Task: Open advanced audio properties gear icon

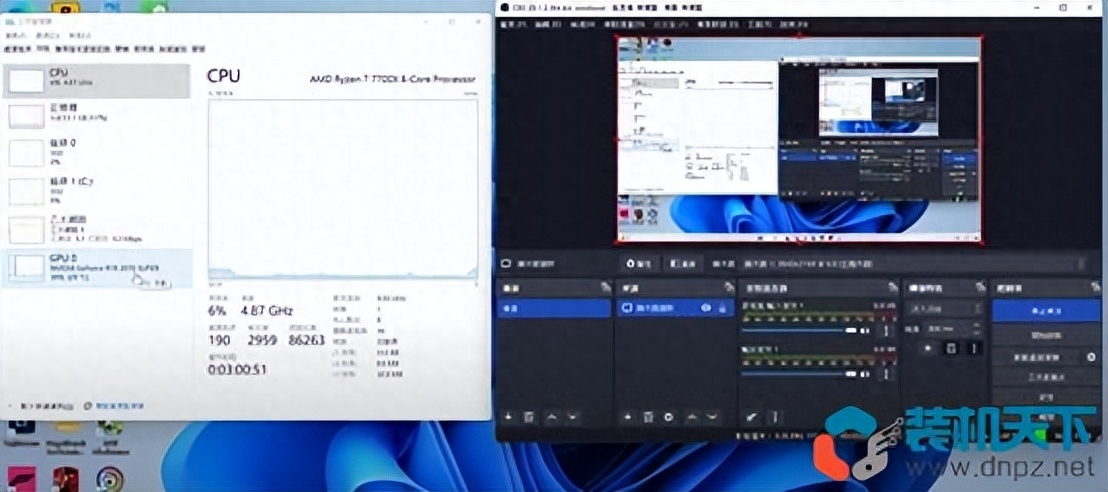Action: tap(752, 417)
